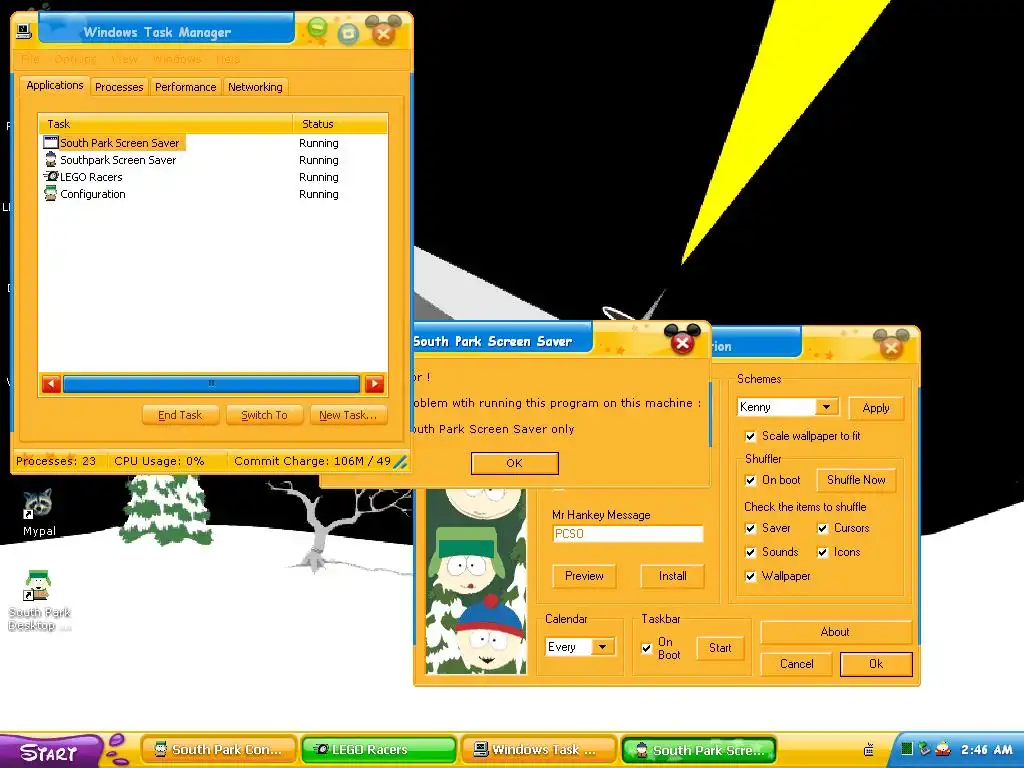Viewport: 1024px width, 768px height.
Task: Select South Park Screen Saver task icon
Action: point(51,142)
